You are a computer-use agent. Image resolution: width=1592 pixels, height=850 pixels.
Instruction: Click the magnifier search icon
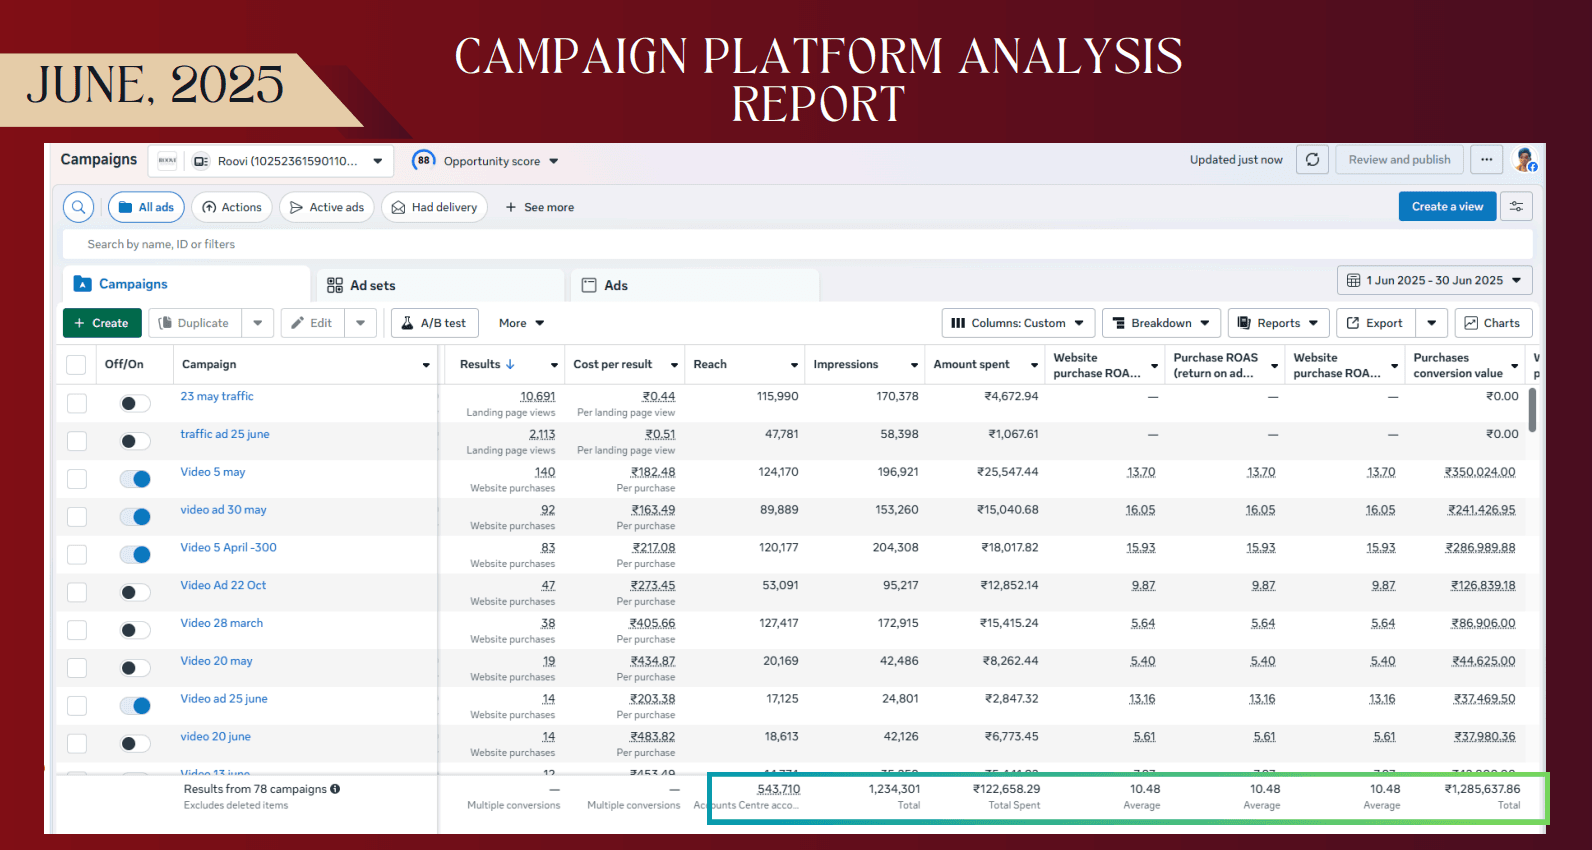click(x=78, y=207)
